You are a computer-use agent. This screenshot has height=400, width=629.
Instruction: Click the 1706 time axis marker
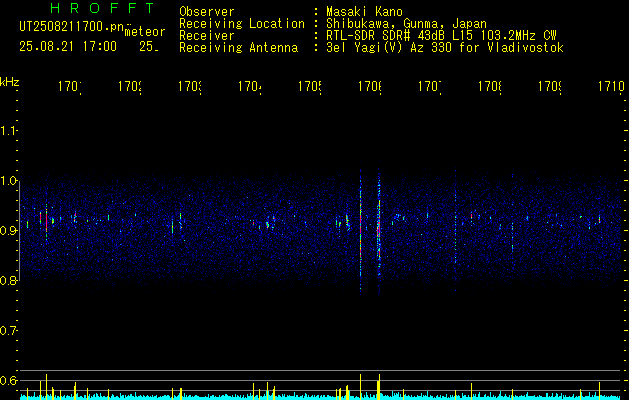[x=370, y=86]
